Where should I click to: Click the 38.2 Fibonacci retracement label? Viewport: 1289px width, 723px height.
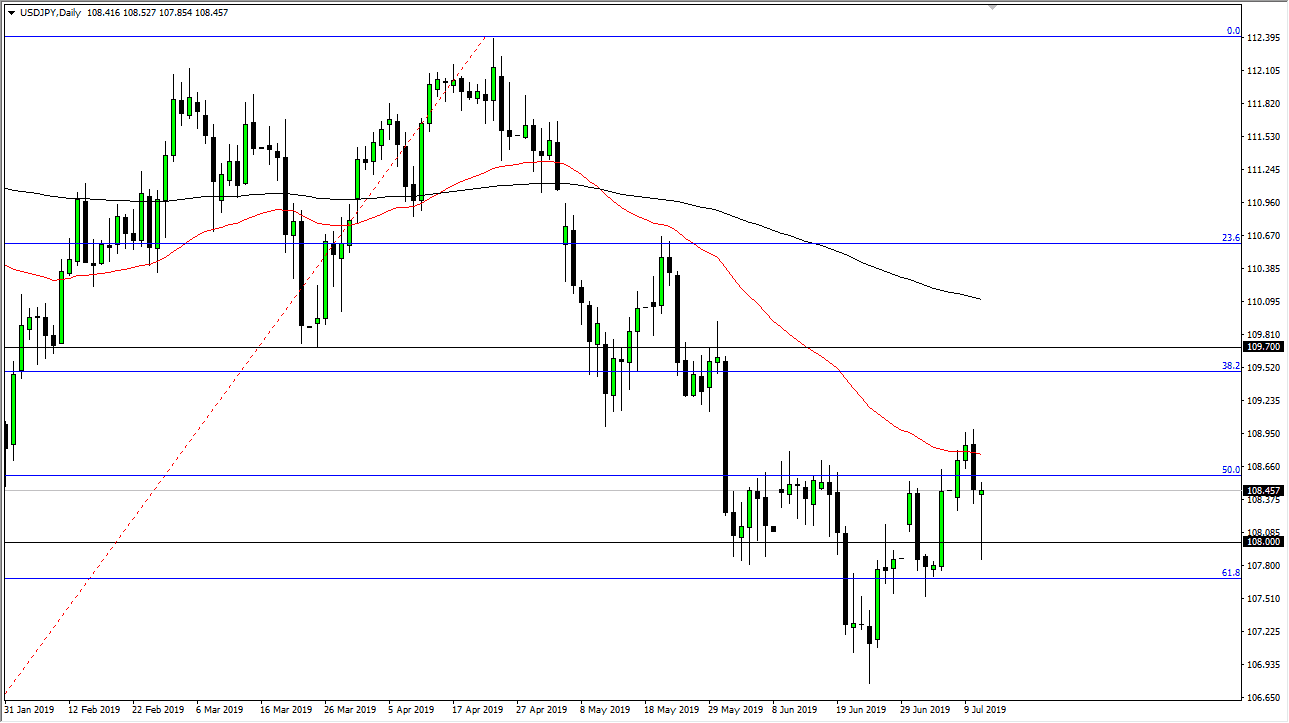coord(1231,366)
